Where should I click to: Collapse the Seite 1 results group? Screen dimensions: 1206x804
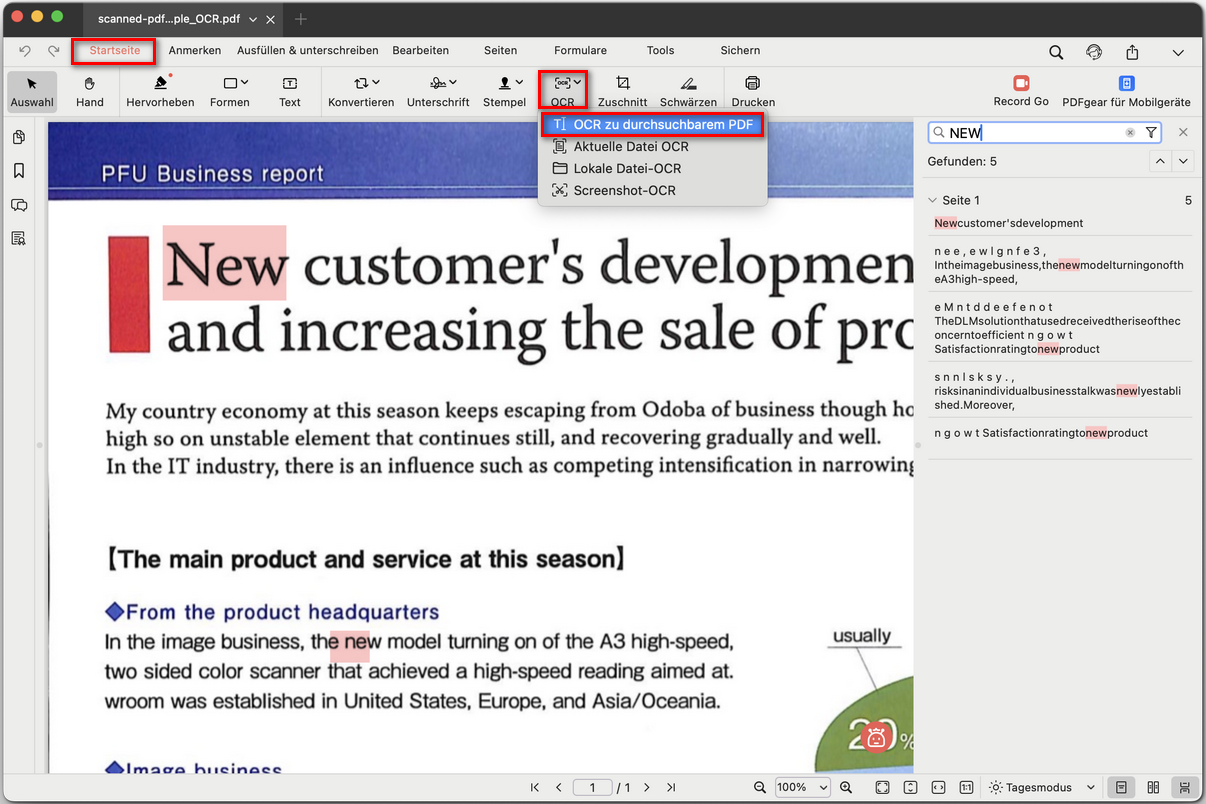point(933,201)
